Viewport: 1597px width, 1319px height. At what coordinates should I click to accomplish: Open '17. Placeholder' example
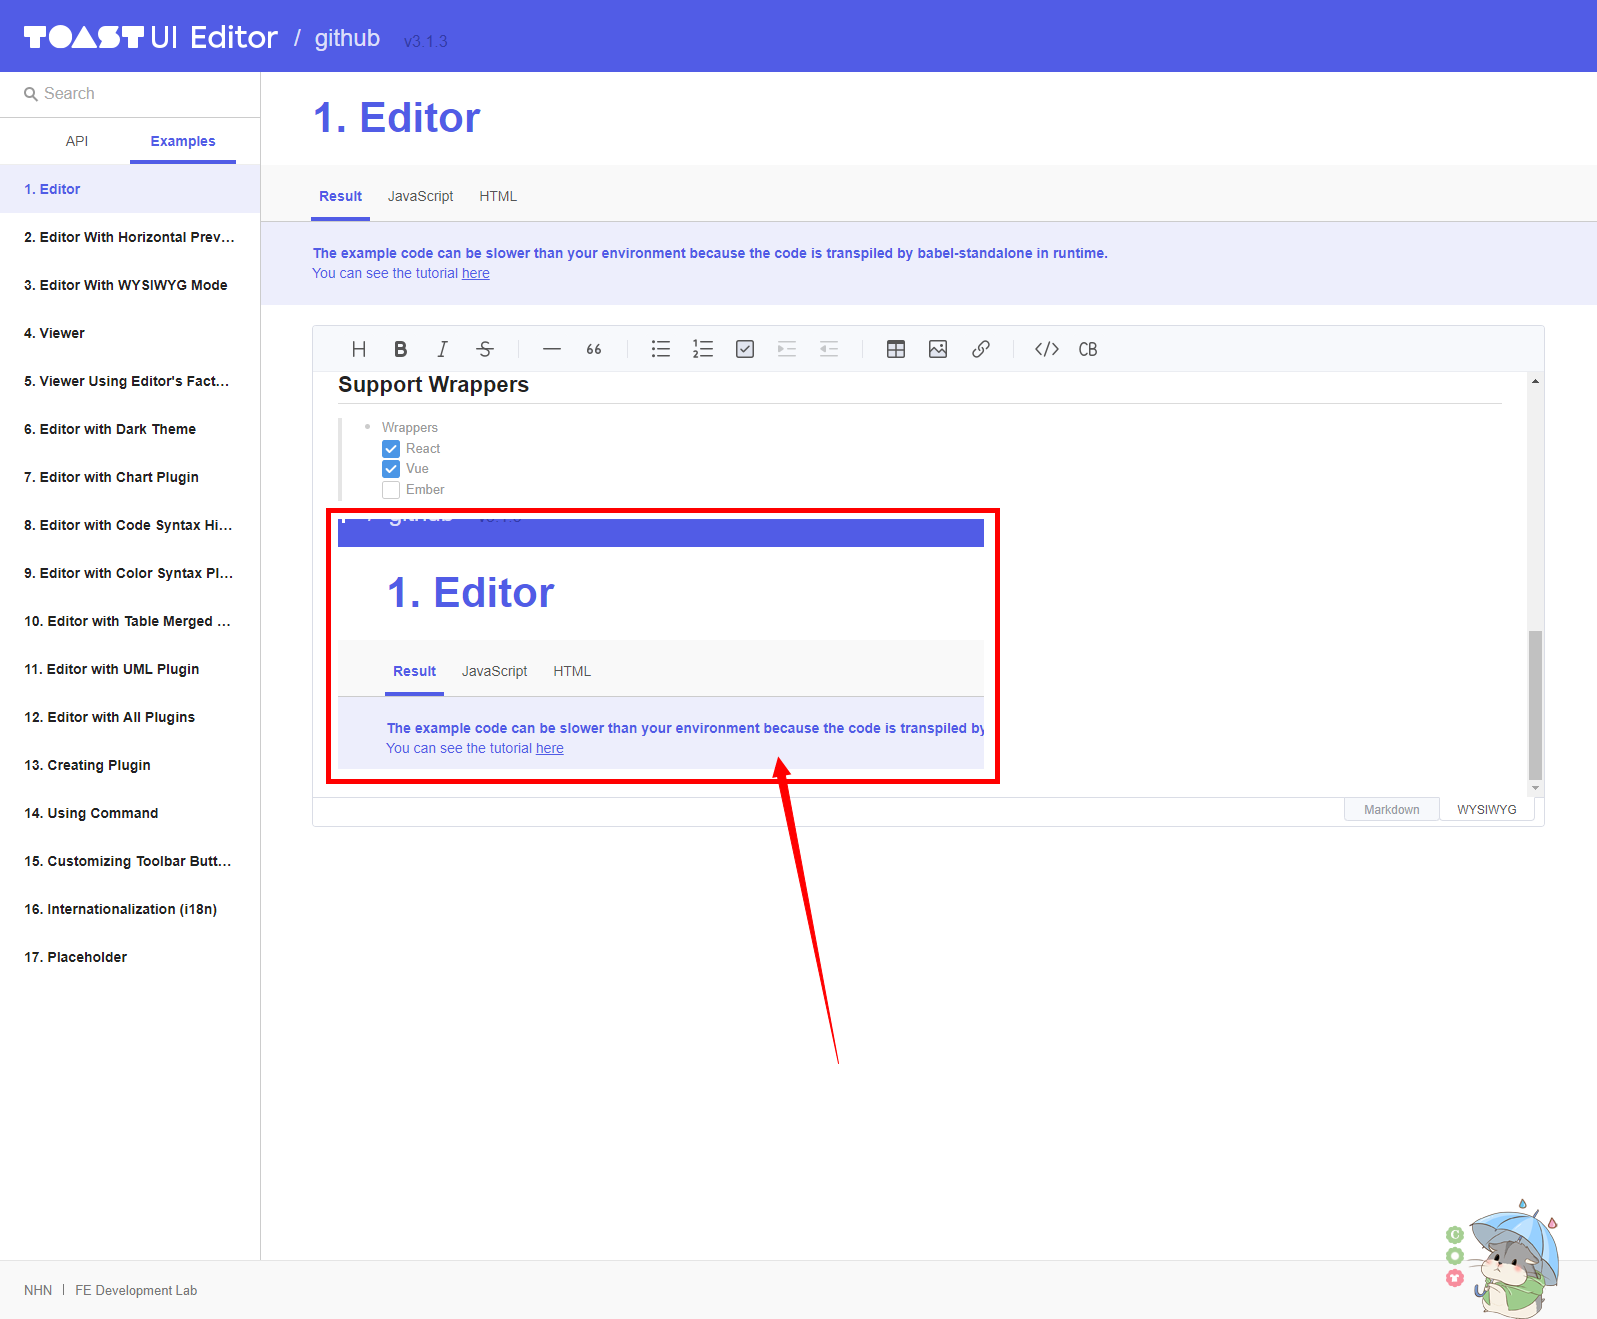pos(130,957)
